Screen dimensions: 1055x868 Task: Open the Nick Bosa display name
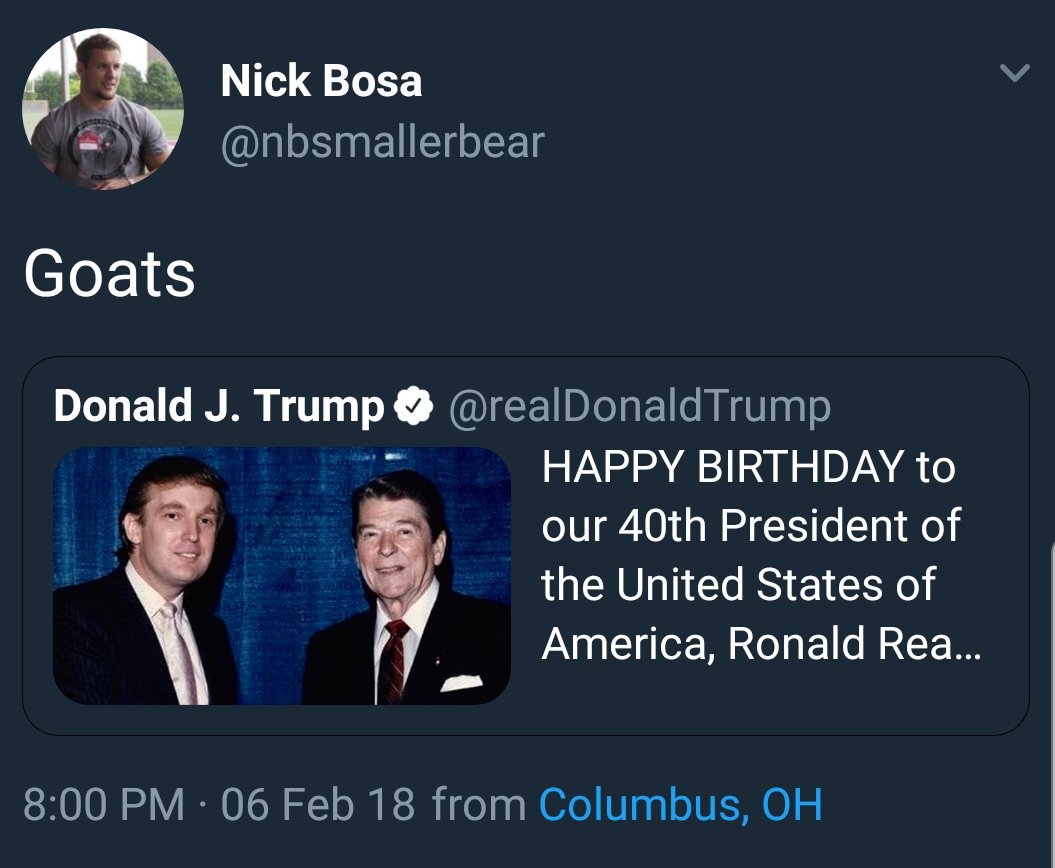click(321, 81)
